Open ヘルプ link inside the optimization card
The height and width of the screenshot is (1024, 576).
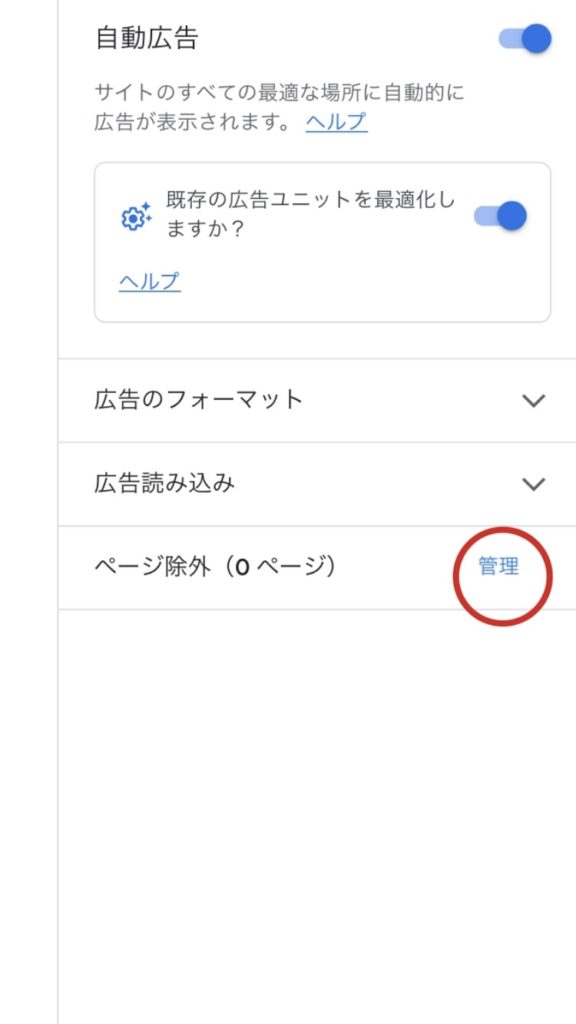tap(150, 281)
